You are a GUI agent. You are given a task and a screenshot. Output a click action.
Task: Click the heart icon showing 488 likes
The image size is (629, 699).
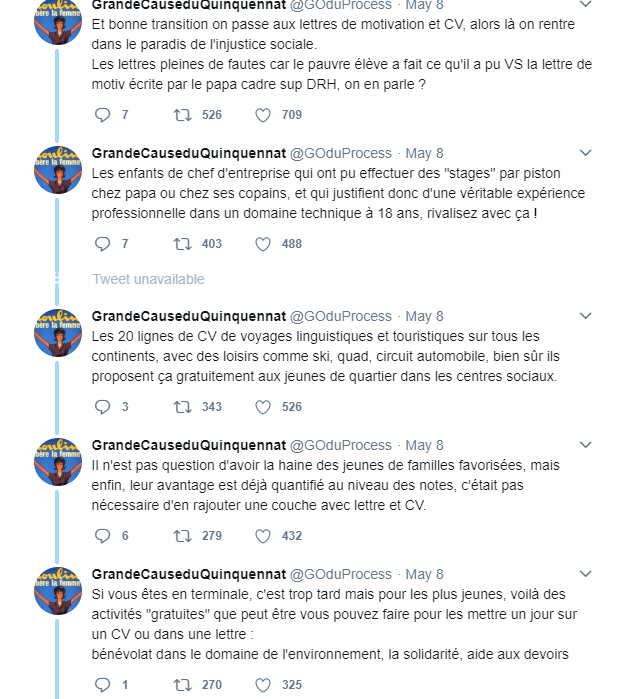coord(263,243)
